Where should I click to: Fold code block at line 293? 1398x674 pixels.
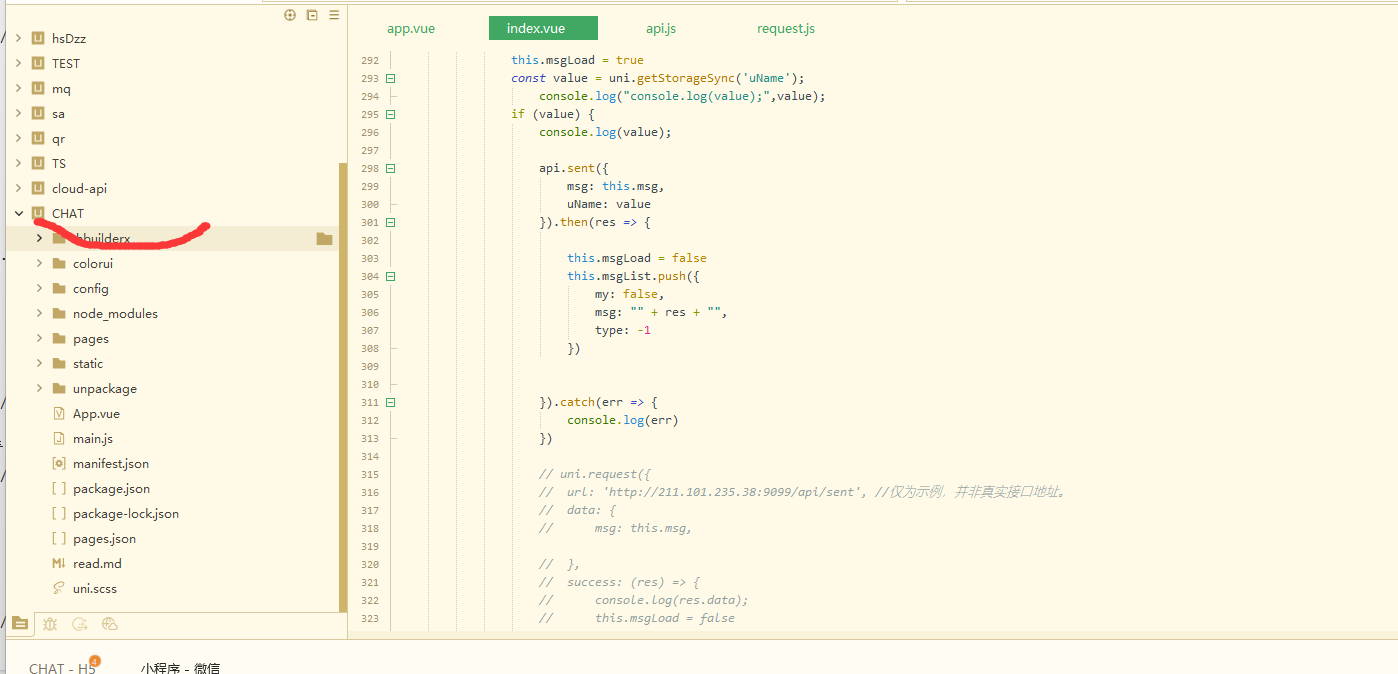coord(391,78)
